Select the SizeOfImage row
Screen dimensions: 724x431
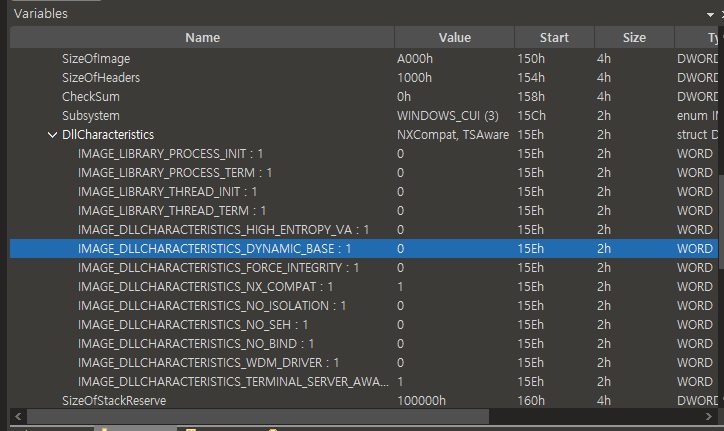[x=364, y=59]
